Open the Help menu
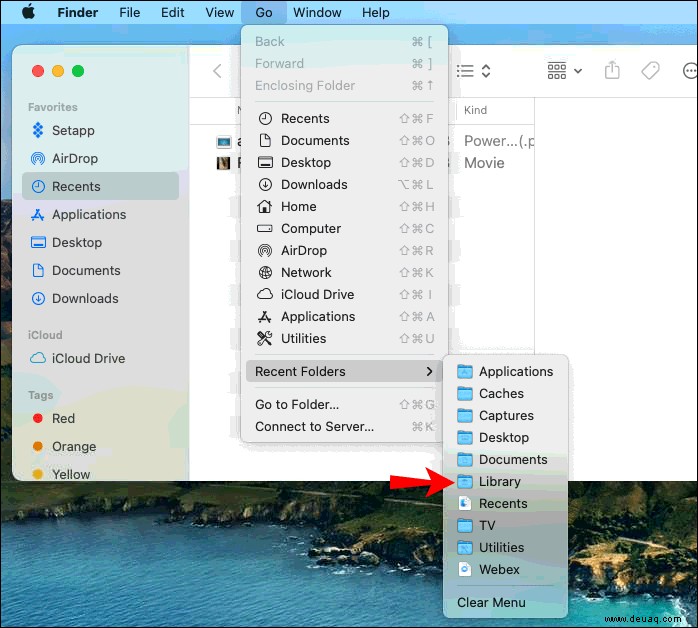Screen dimensions: 698x628 375,12
